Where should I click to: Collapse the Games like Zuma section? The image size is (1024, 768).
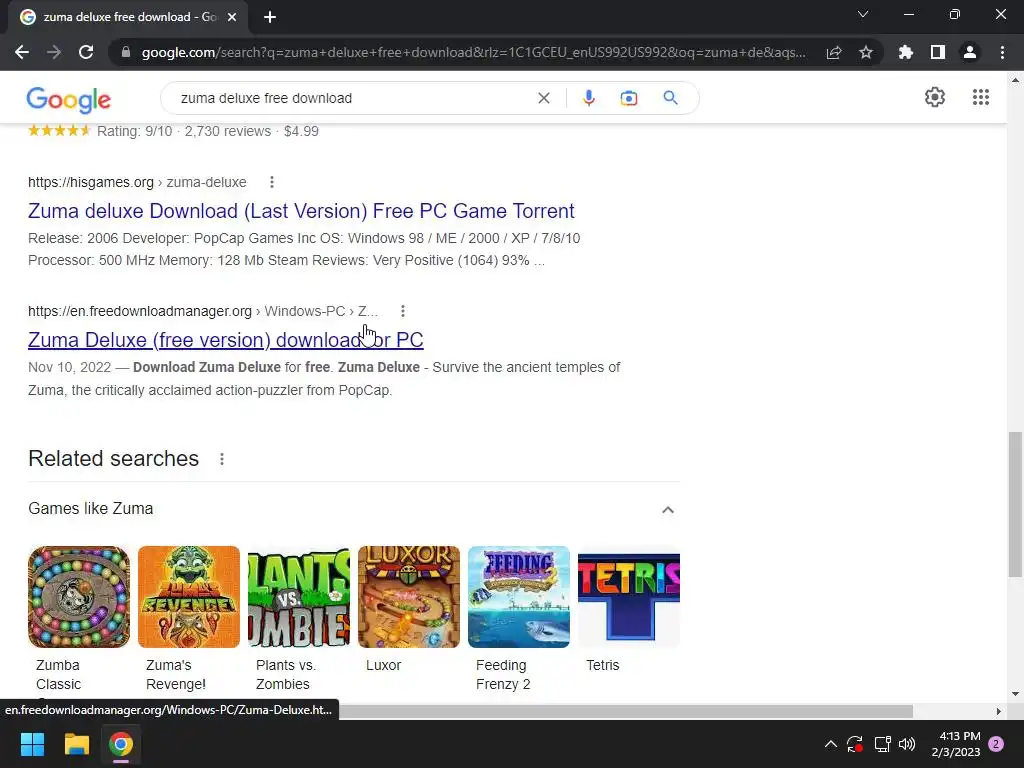point(667,509)
